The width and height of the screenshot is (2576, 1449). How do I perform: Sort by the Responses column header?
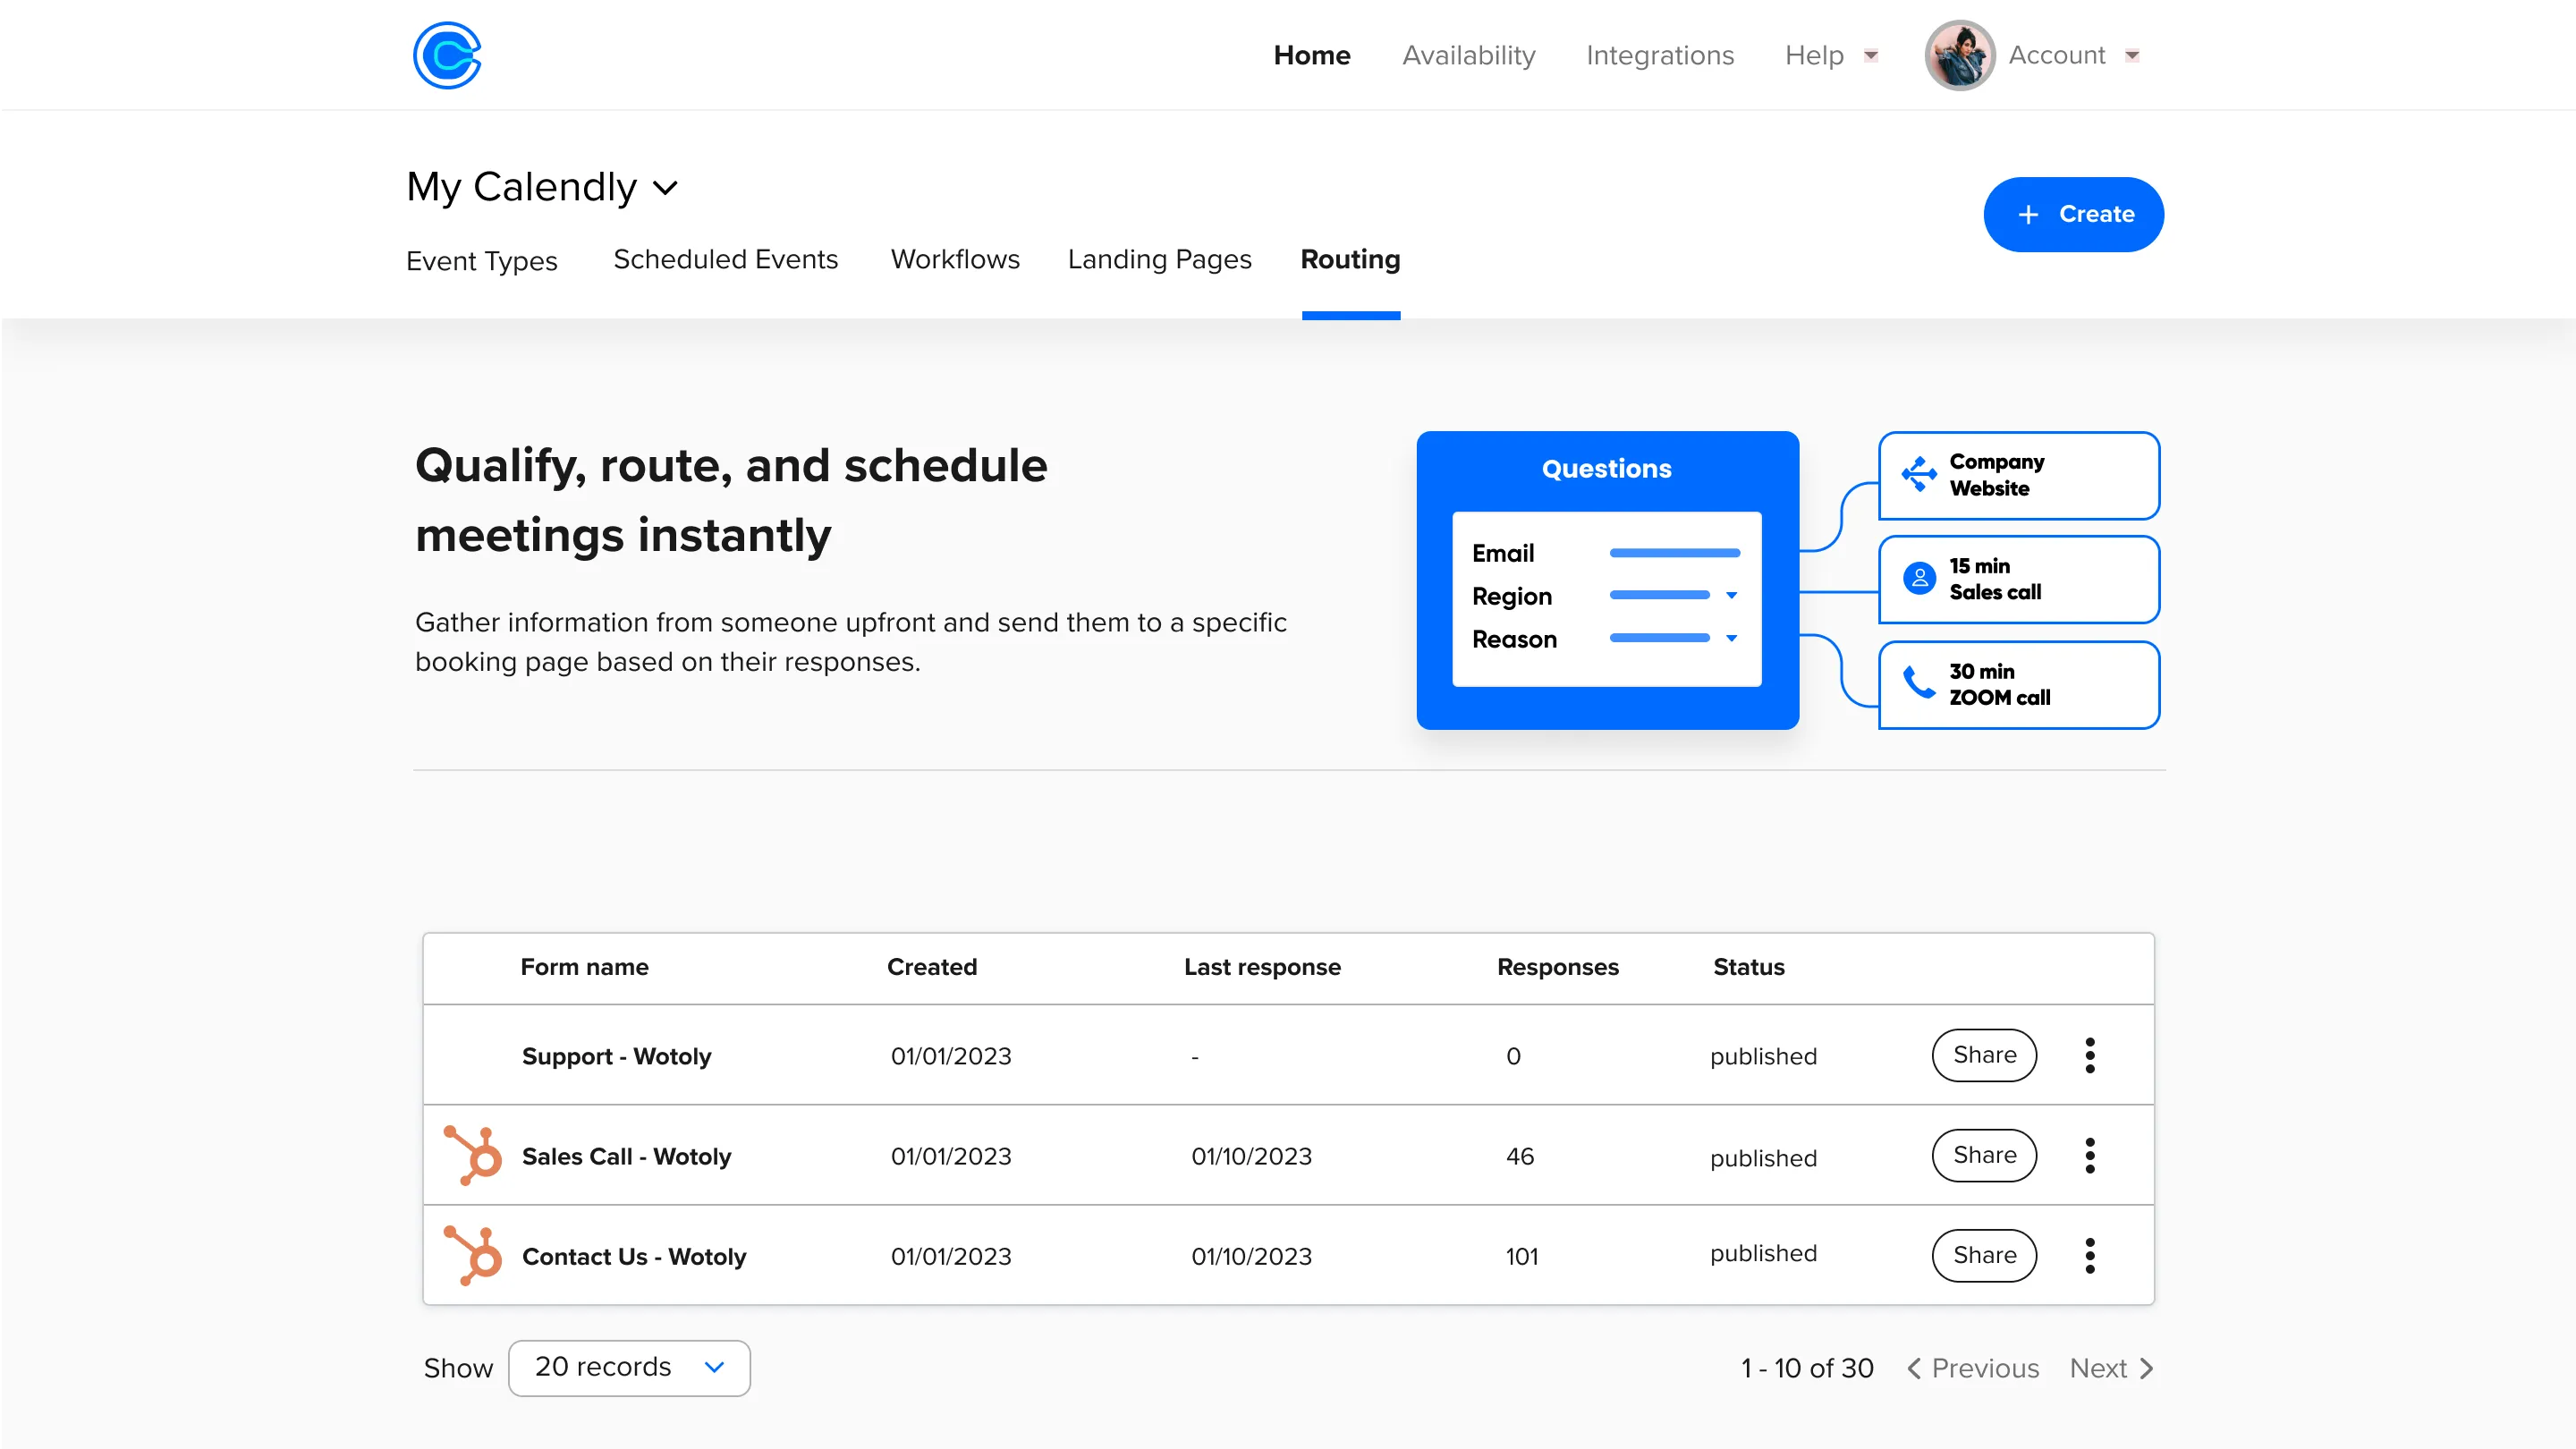(1557, 967)
